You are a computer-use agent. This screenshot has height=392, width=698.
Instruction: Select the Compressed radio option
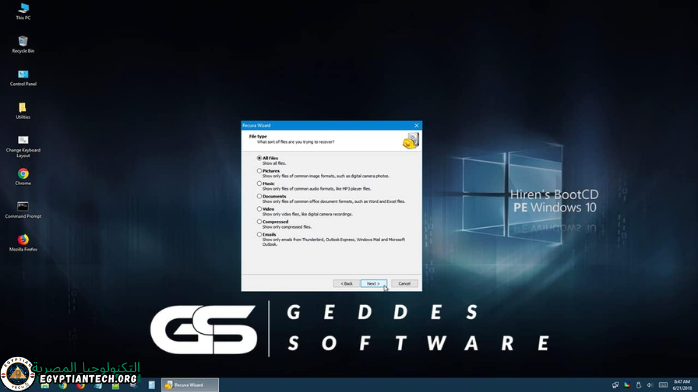click(x=259, y=222)
